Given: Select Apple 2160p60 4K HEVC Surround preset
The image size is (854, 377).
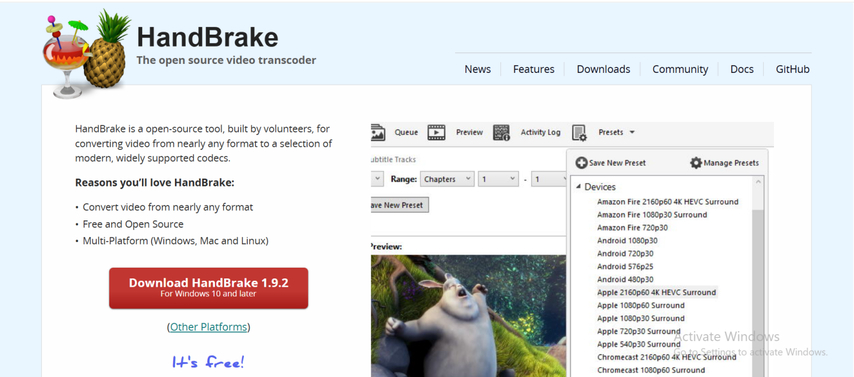Looking at the screenshot, I should 656,293.
